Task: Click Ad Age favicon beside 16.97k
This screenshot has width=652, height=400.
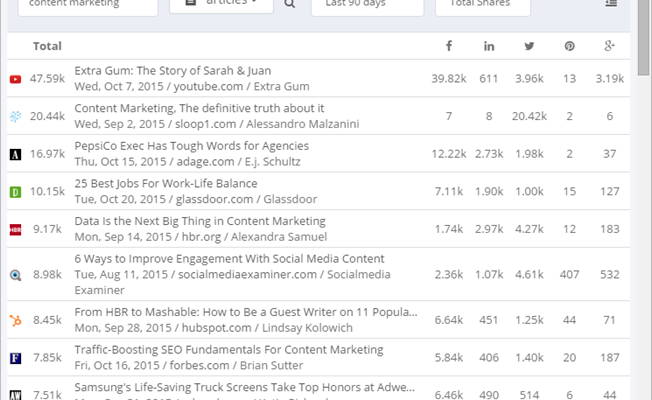Action: (x=15, y=154)
